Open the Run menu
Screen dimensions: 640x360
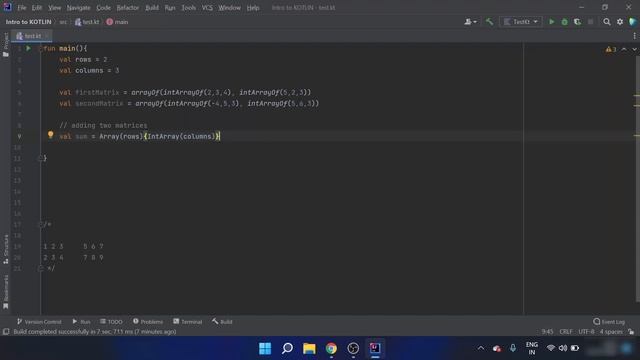pyautogui.click(x=170, y=8)
